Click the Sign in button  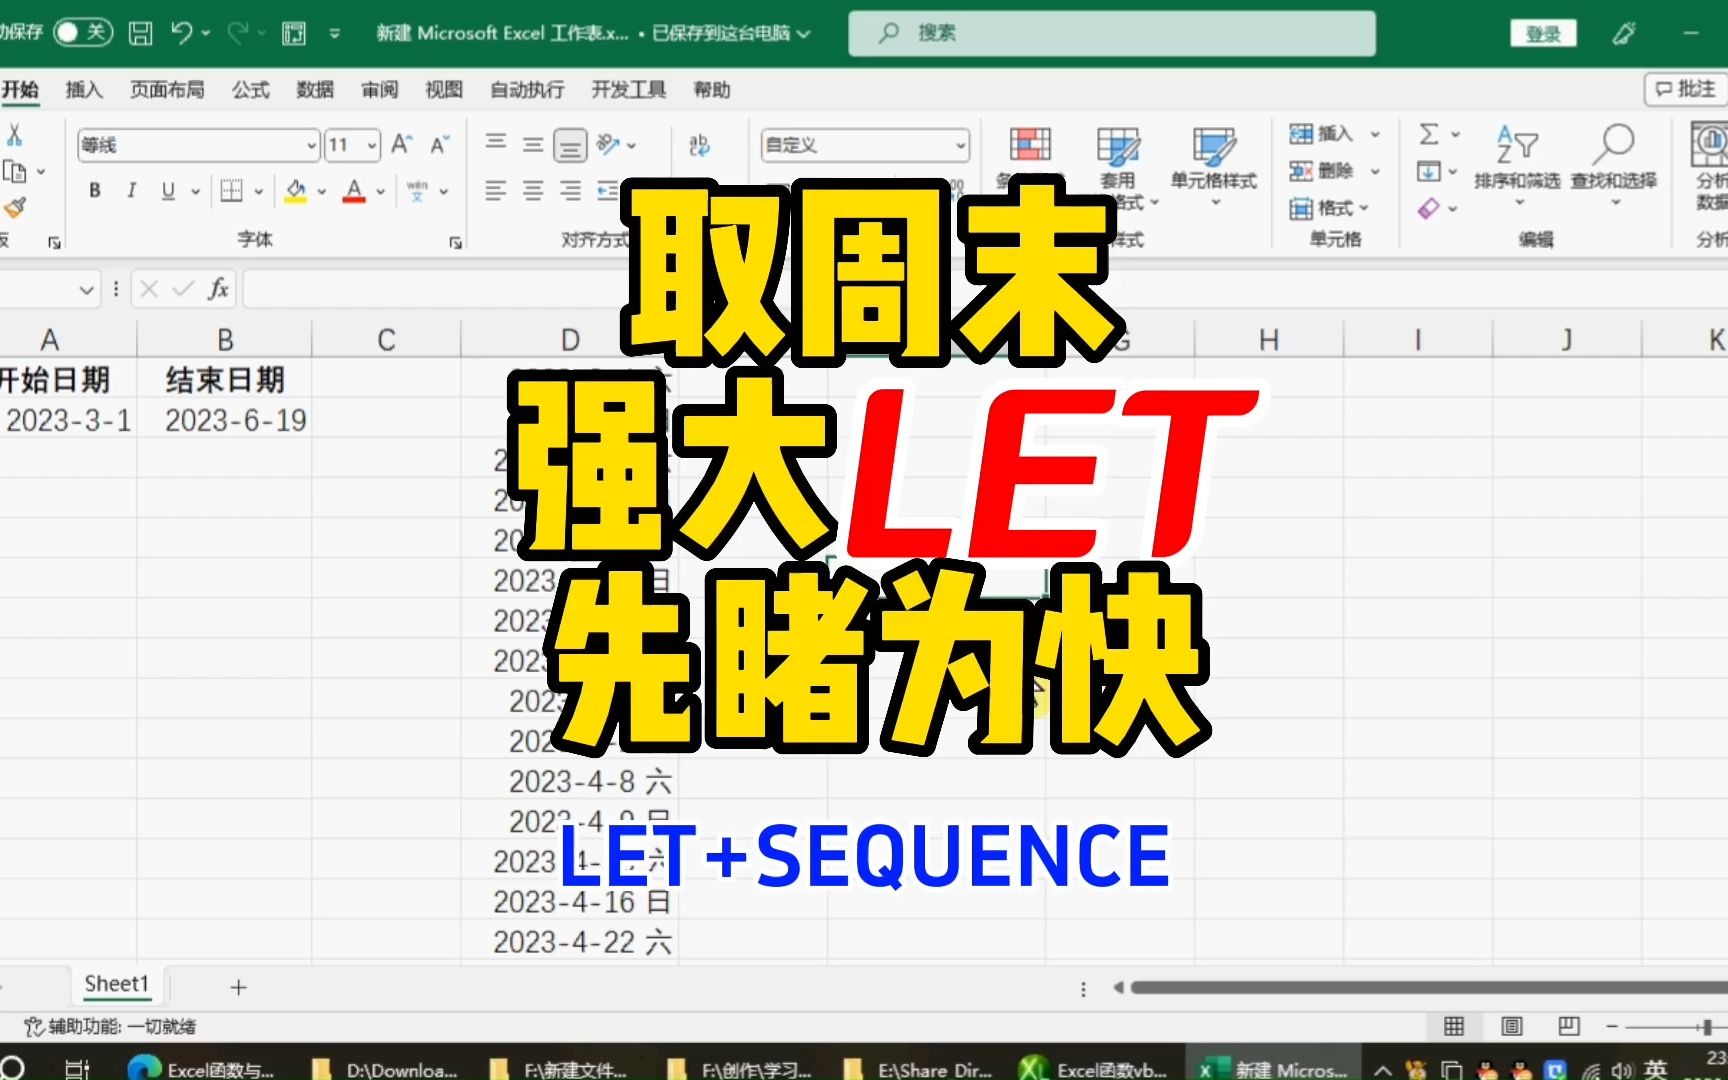(1543, 33)
